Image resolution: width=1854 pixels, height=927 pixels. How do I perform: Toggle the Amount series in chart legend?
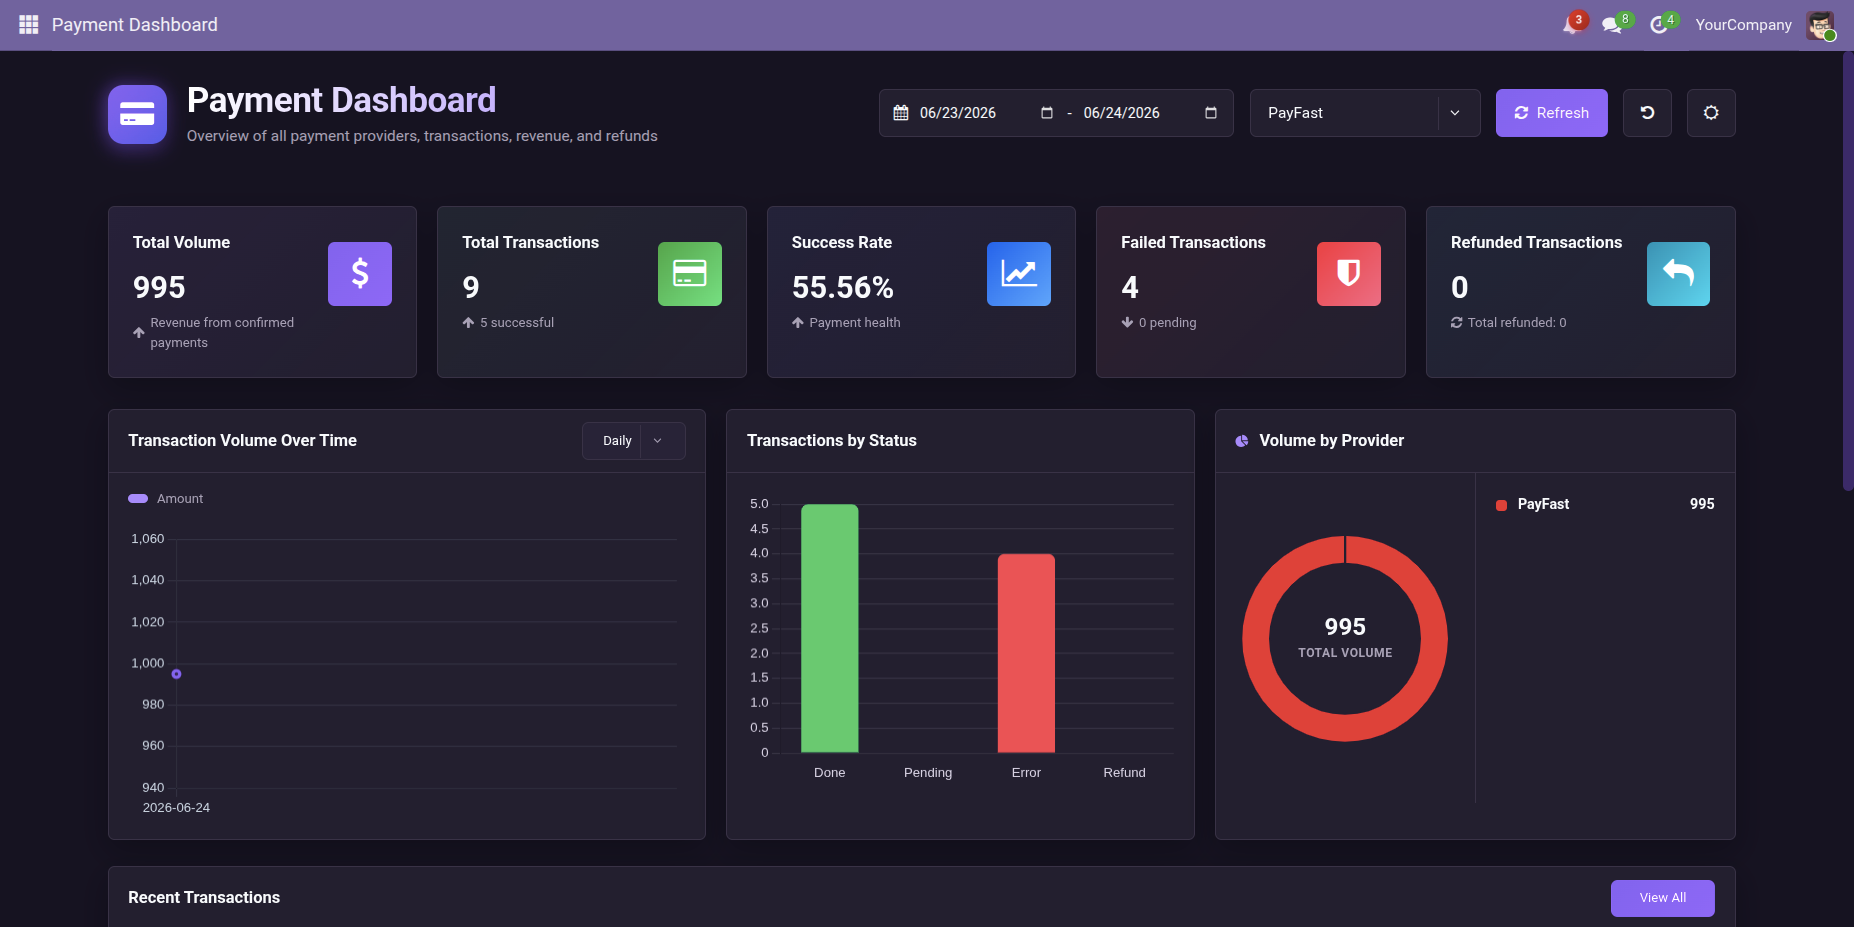point(166,498)
